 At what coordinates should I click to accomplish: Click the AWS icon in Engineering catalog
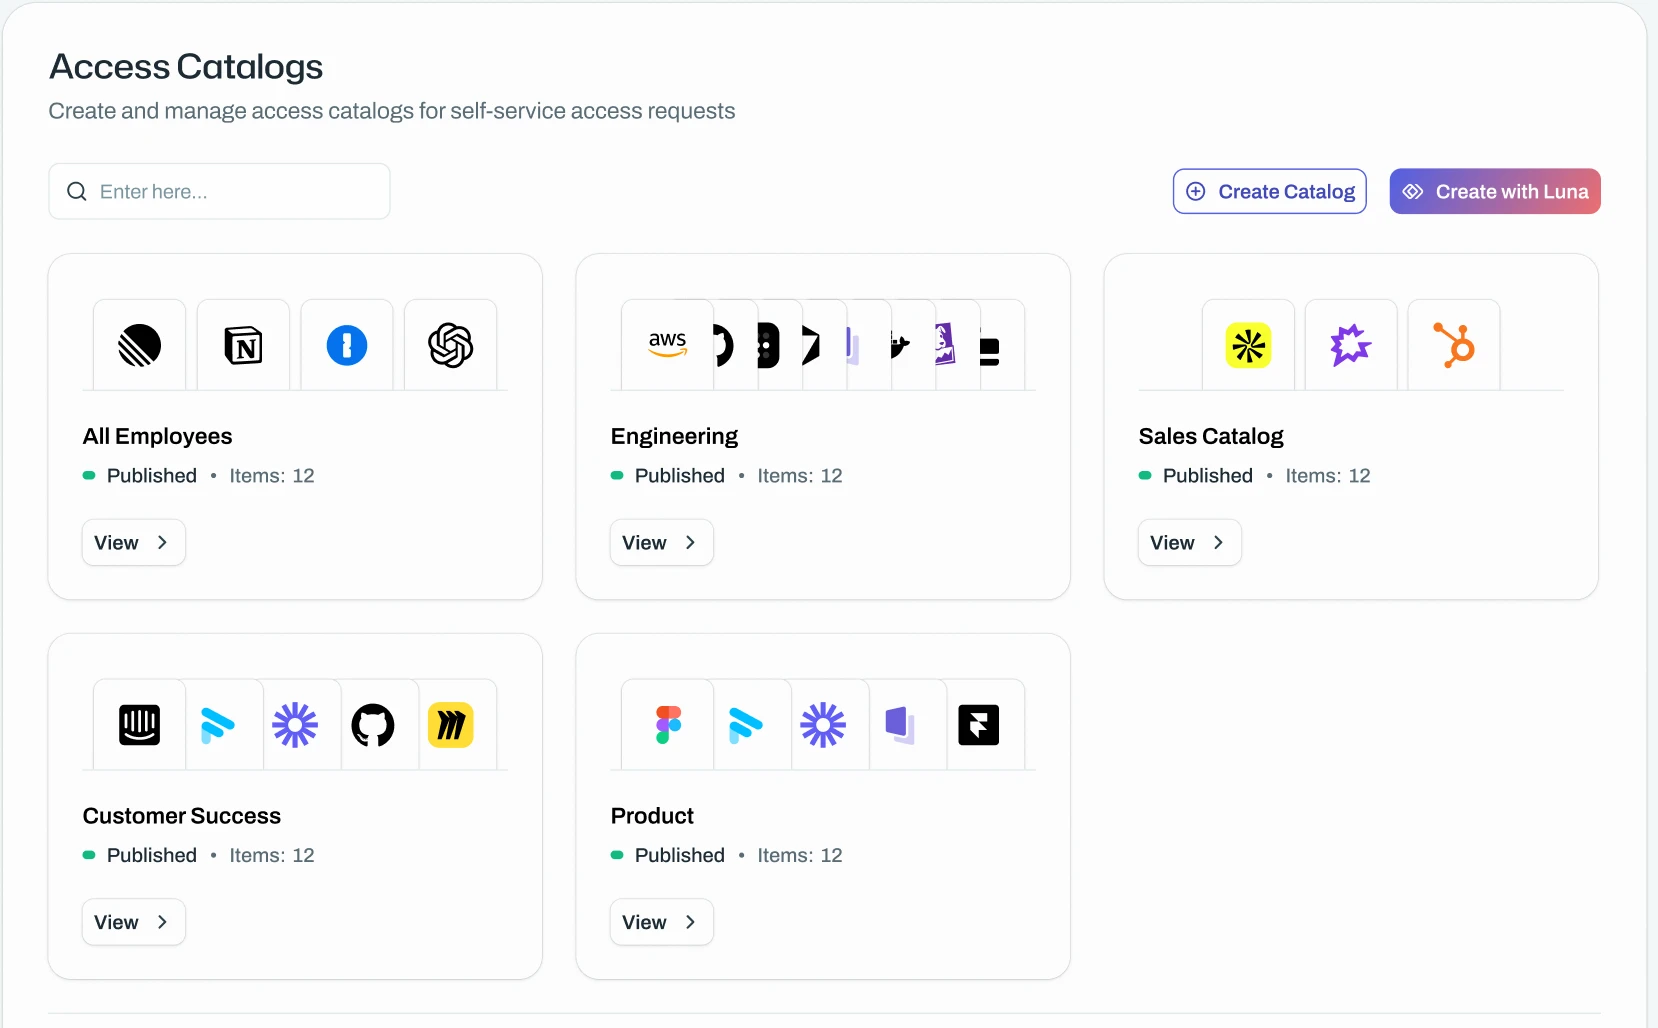[x=667, y=345]
